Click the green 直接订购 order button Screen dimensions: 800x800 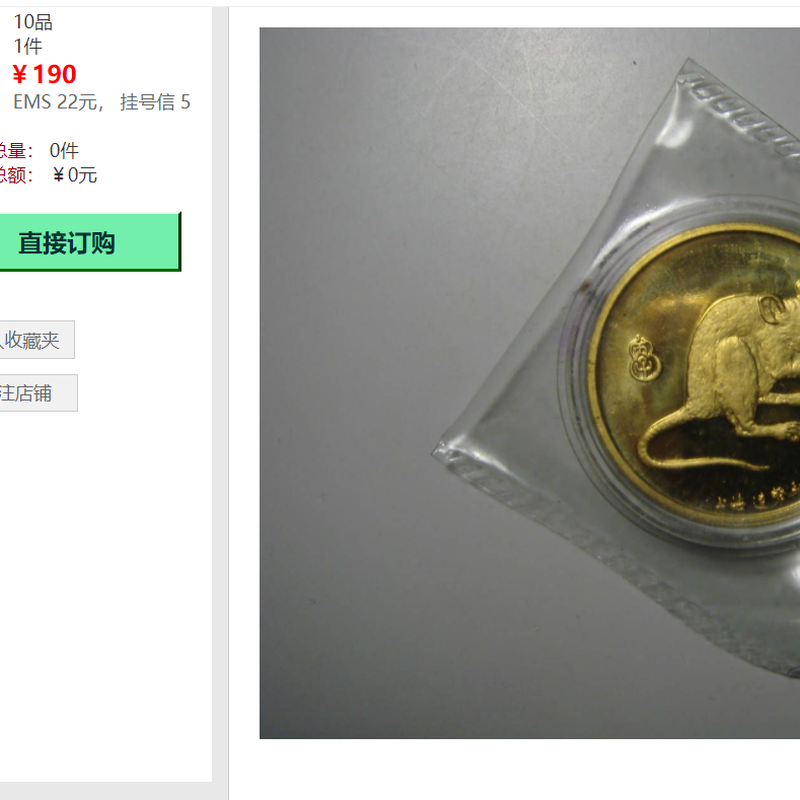(90, 242)
